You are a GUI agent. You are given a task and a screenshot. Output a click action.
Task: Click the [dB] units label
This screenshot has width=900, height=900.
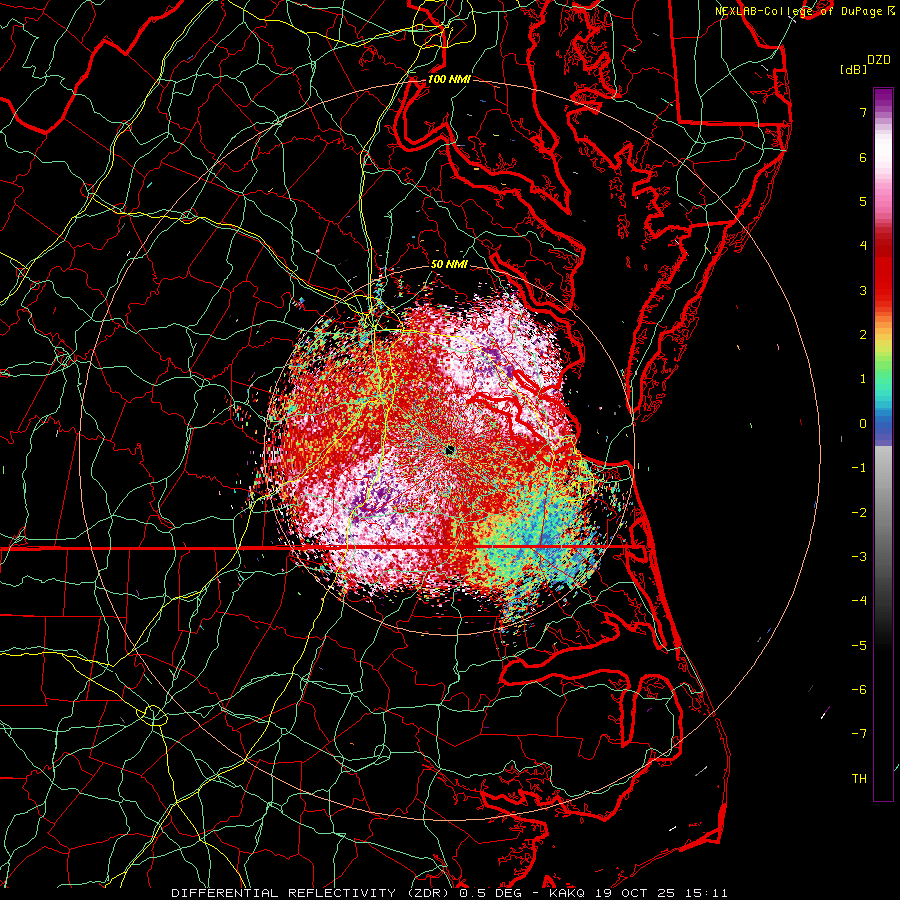coord(853,69)
